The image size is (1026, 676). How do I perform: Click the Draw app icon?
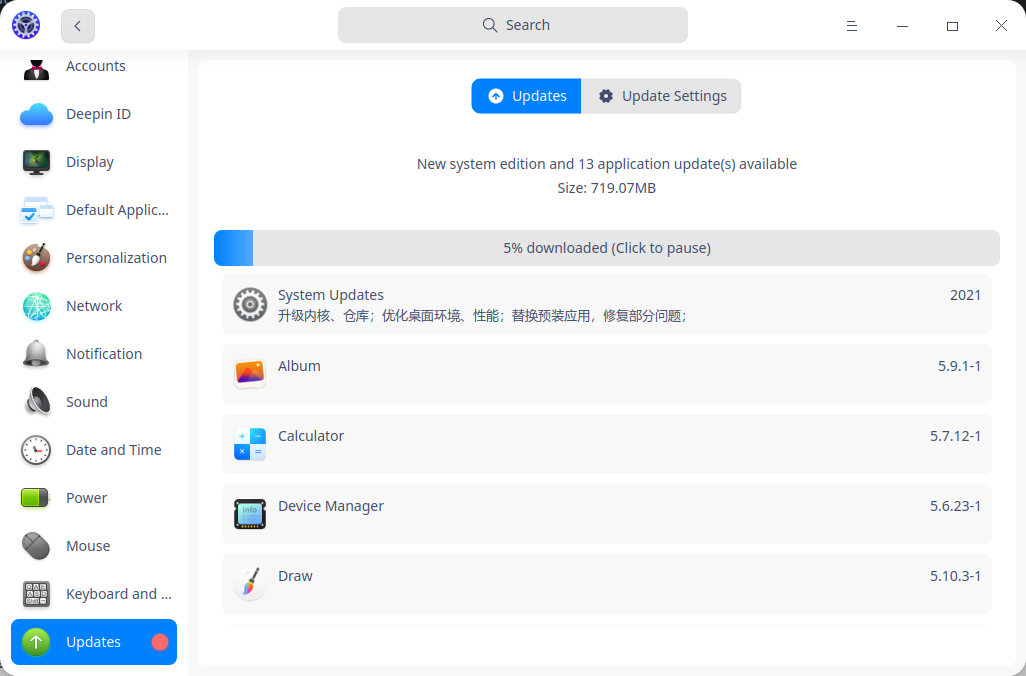pos(250,582)
